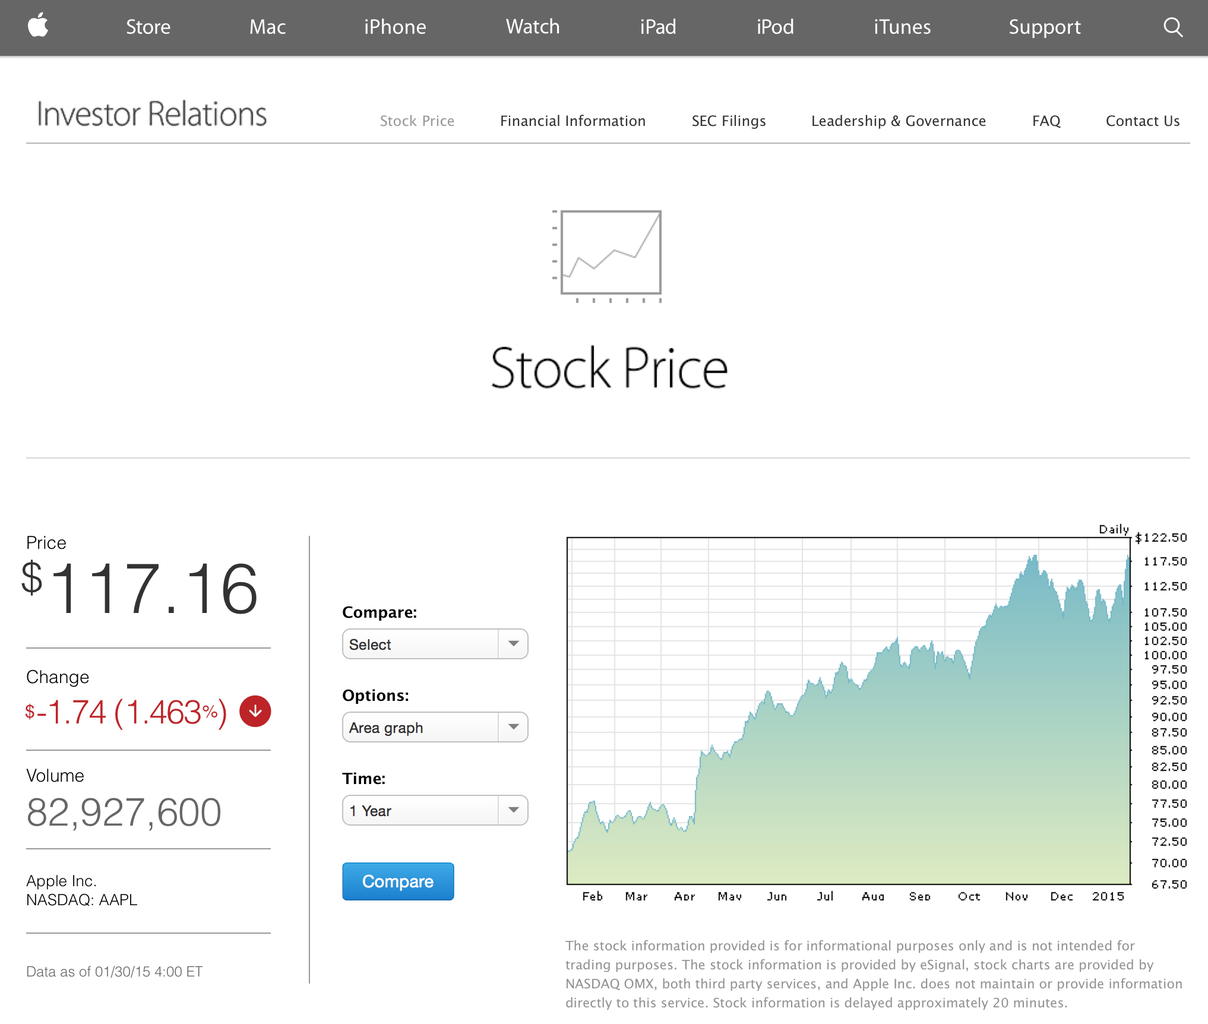Open the Contact Us link
The width and height of the screenshot is (1208, 1024).
point(1143,121)
